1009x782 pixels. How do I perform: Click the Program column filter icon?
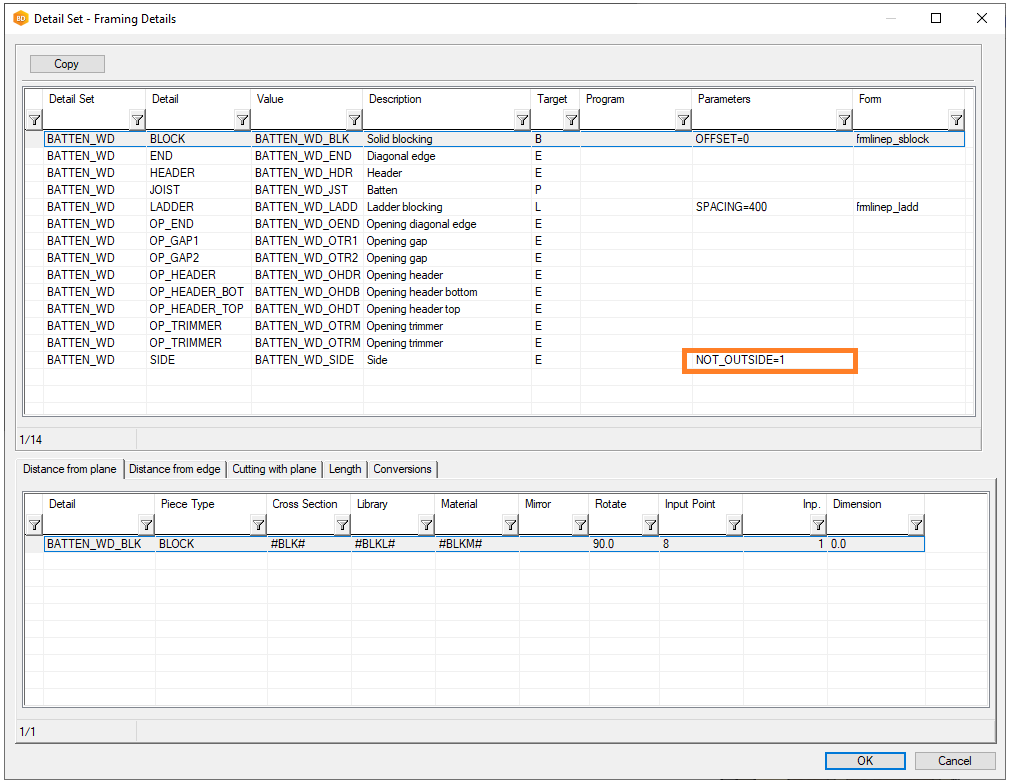coord(683,120)
